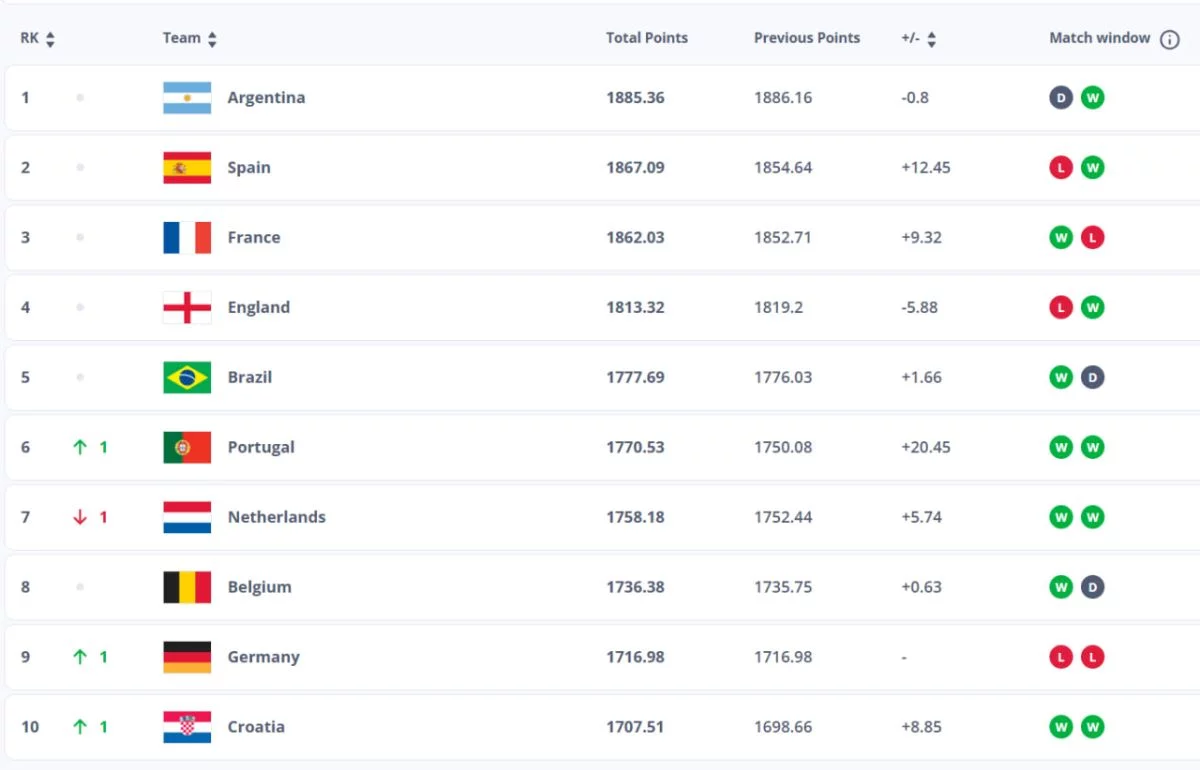Click Germany's first loss result badge
This screenshot has width=1200, height=770.
point(1061,658)
